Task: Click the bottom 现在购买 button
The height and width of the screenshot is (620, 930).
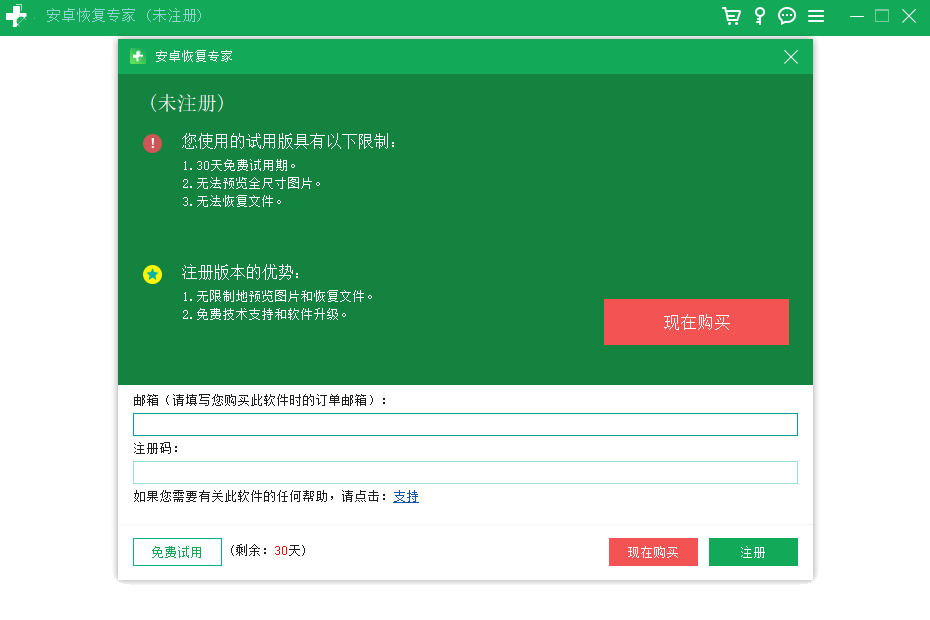Action: click(x=653, y=551)
